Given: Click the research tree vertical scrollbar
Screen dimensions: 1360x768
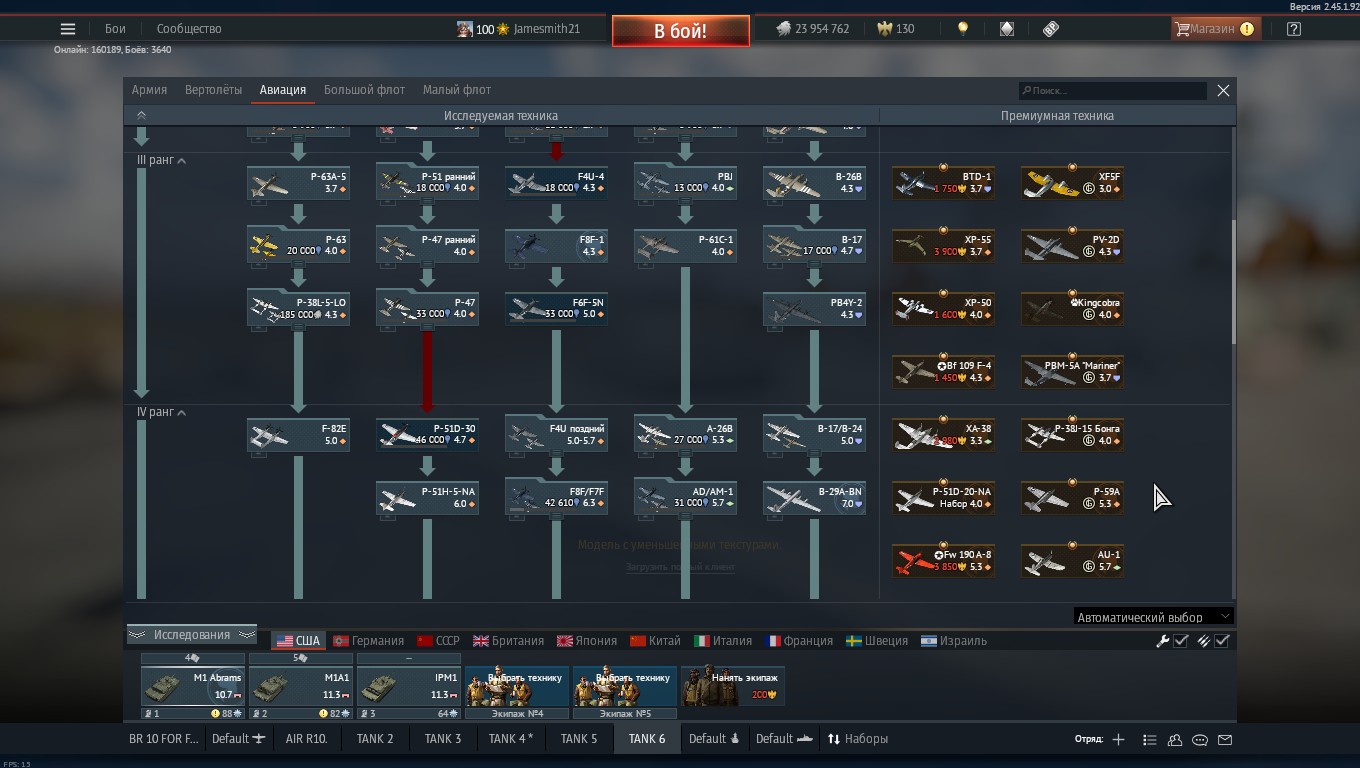Looking at the screenshot, I should click(1233, 280).
